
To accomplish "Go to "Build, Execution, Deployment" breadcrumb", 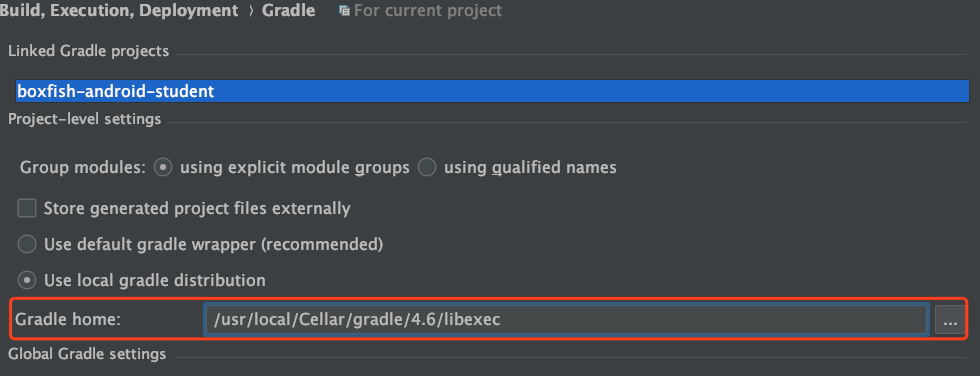I will pyautogui.click(x=119, y=11).
